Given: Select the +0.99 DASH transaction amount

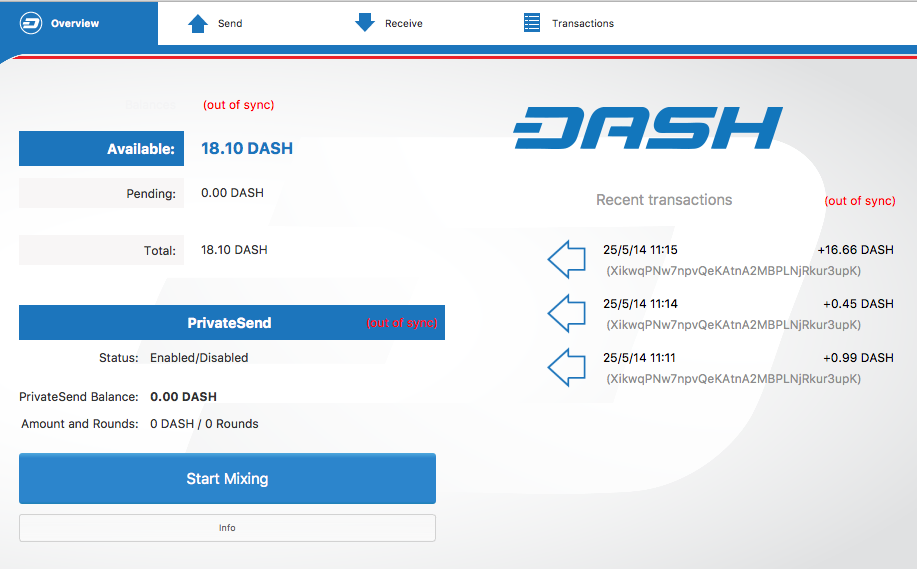Looking at the screenshot, I should coord(858,358).
